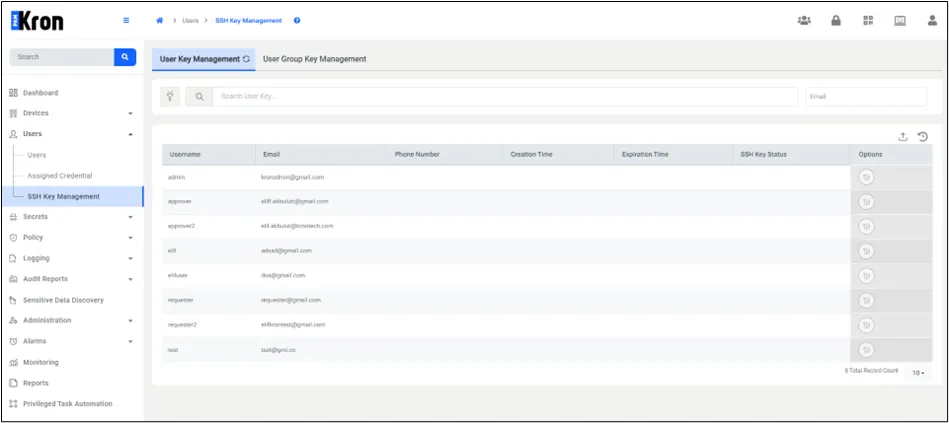Image resolution: width=949 pixels, height=423 pixels.
Task: Focus the Email filter field
Action: tap(866, 96)
